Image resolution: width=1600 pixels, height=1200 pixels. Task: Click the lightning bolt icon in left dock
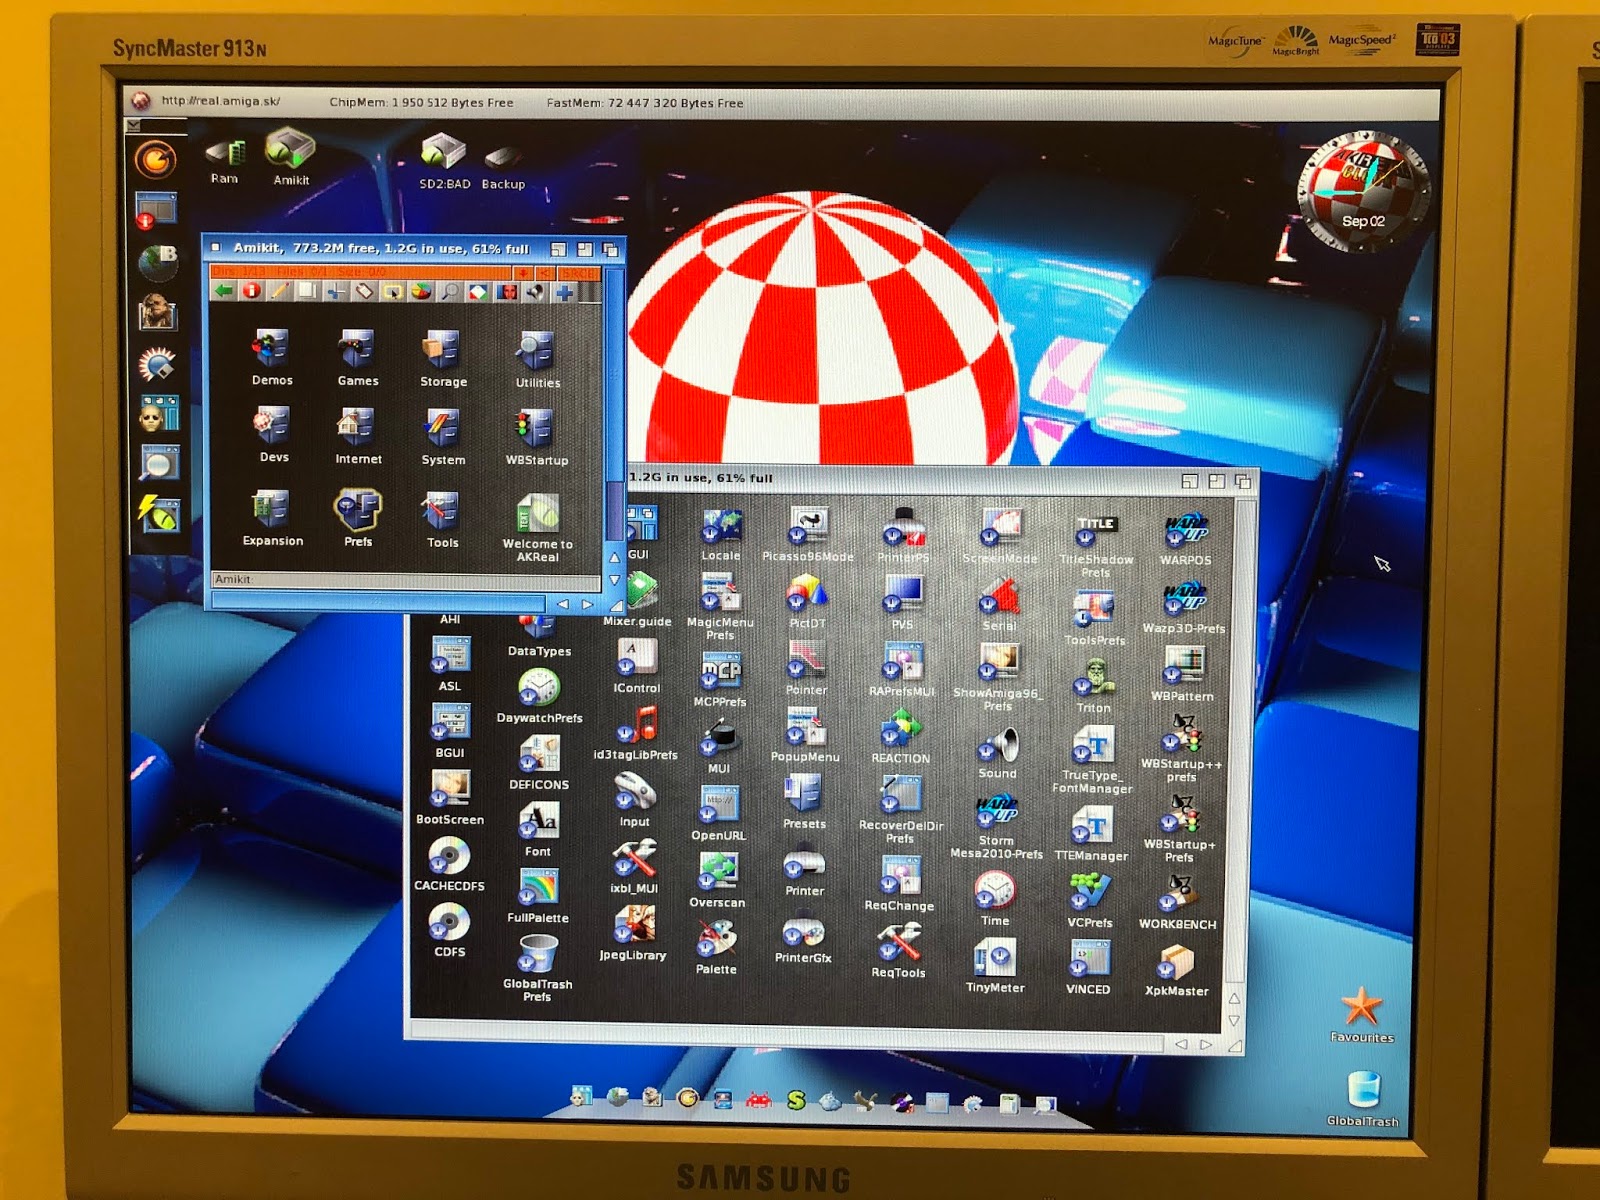point(158,513)
